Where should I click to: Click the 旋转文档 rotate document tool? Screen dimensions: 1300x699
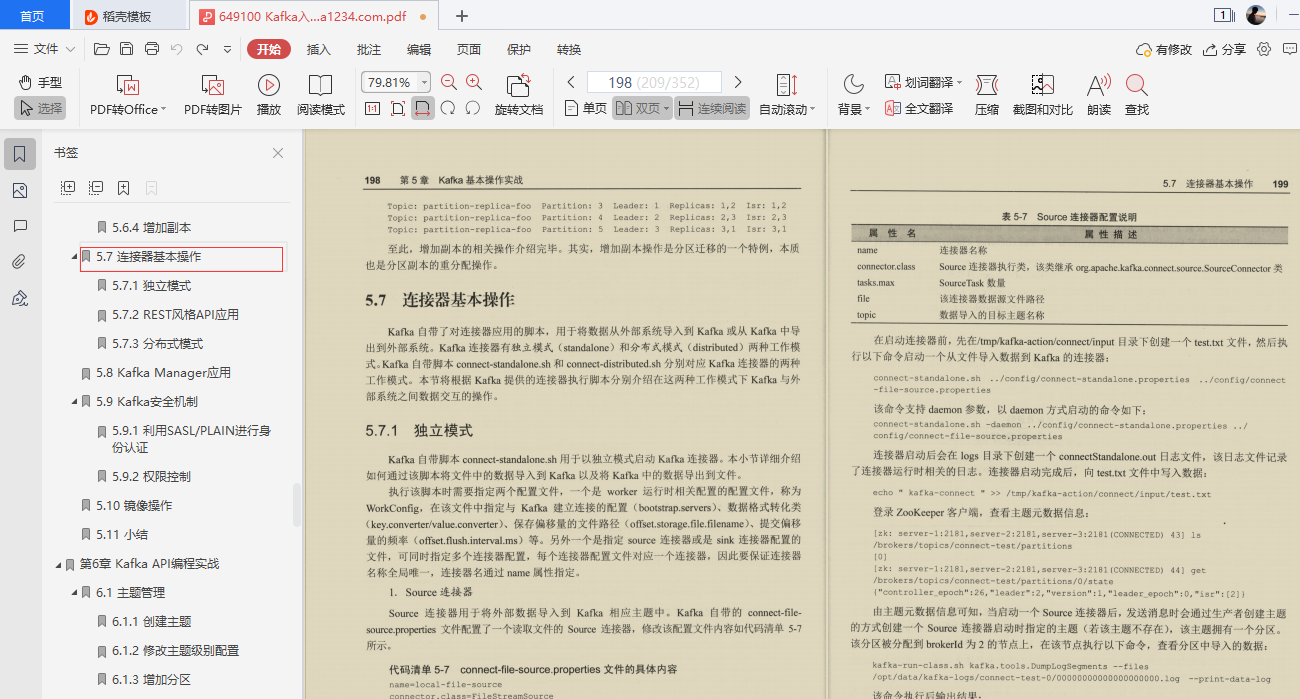519,96
